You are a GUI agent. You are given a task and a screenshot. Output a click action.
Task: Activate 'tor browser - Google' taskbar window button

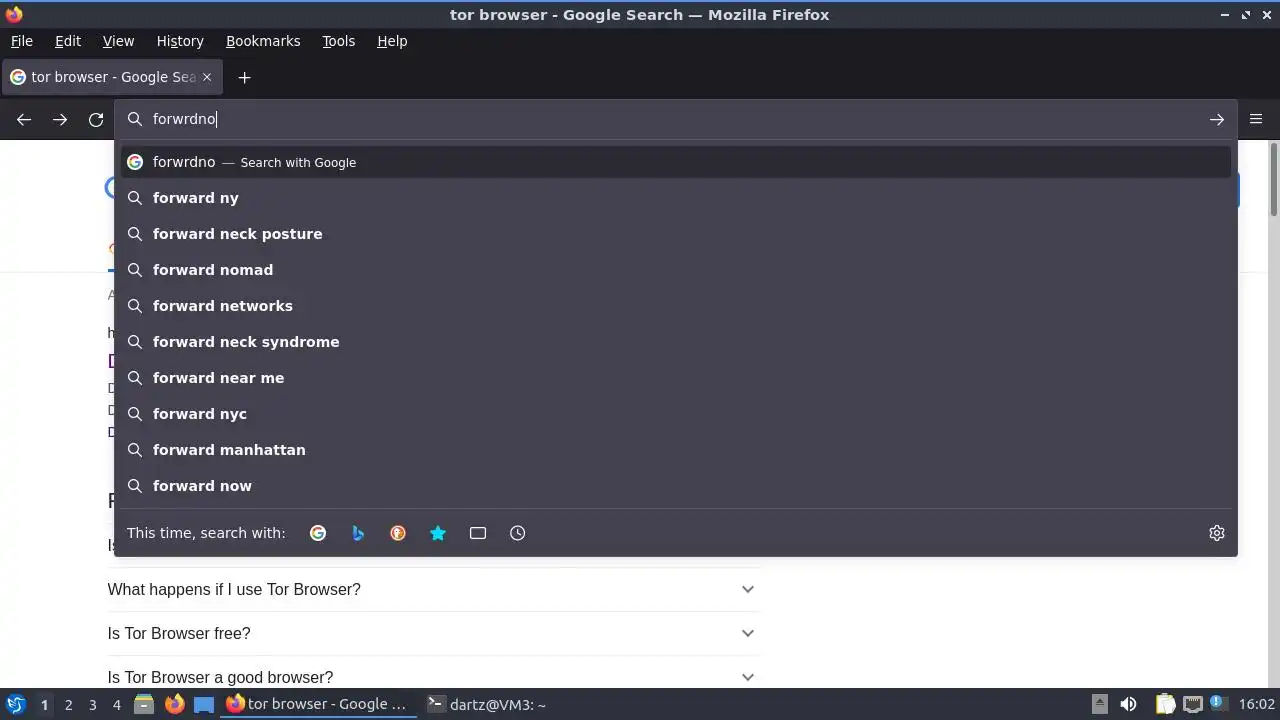click(317, 704)
